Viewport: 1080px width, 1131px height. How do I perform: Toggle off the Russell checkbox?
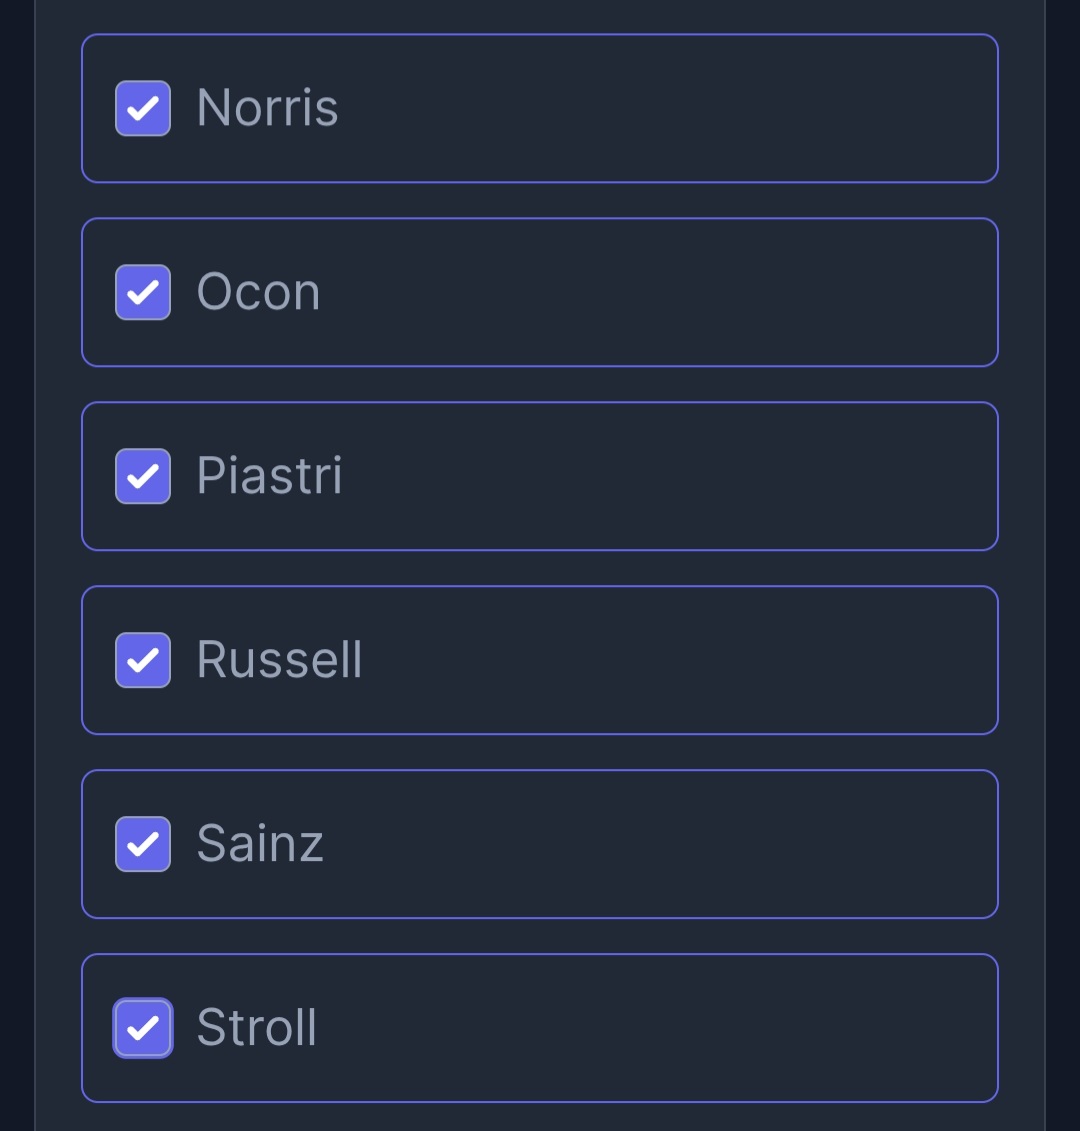click(143, 660)
